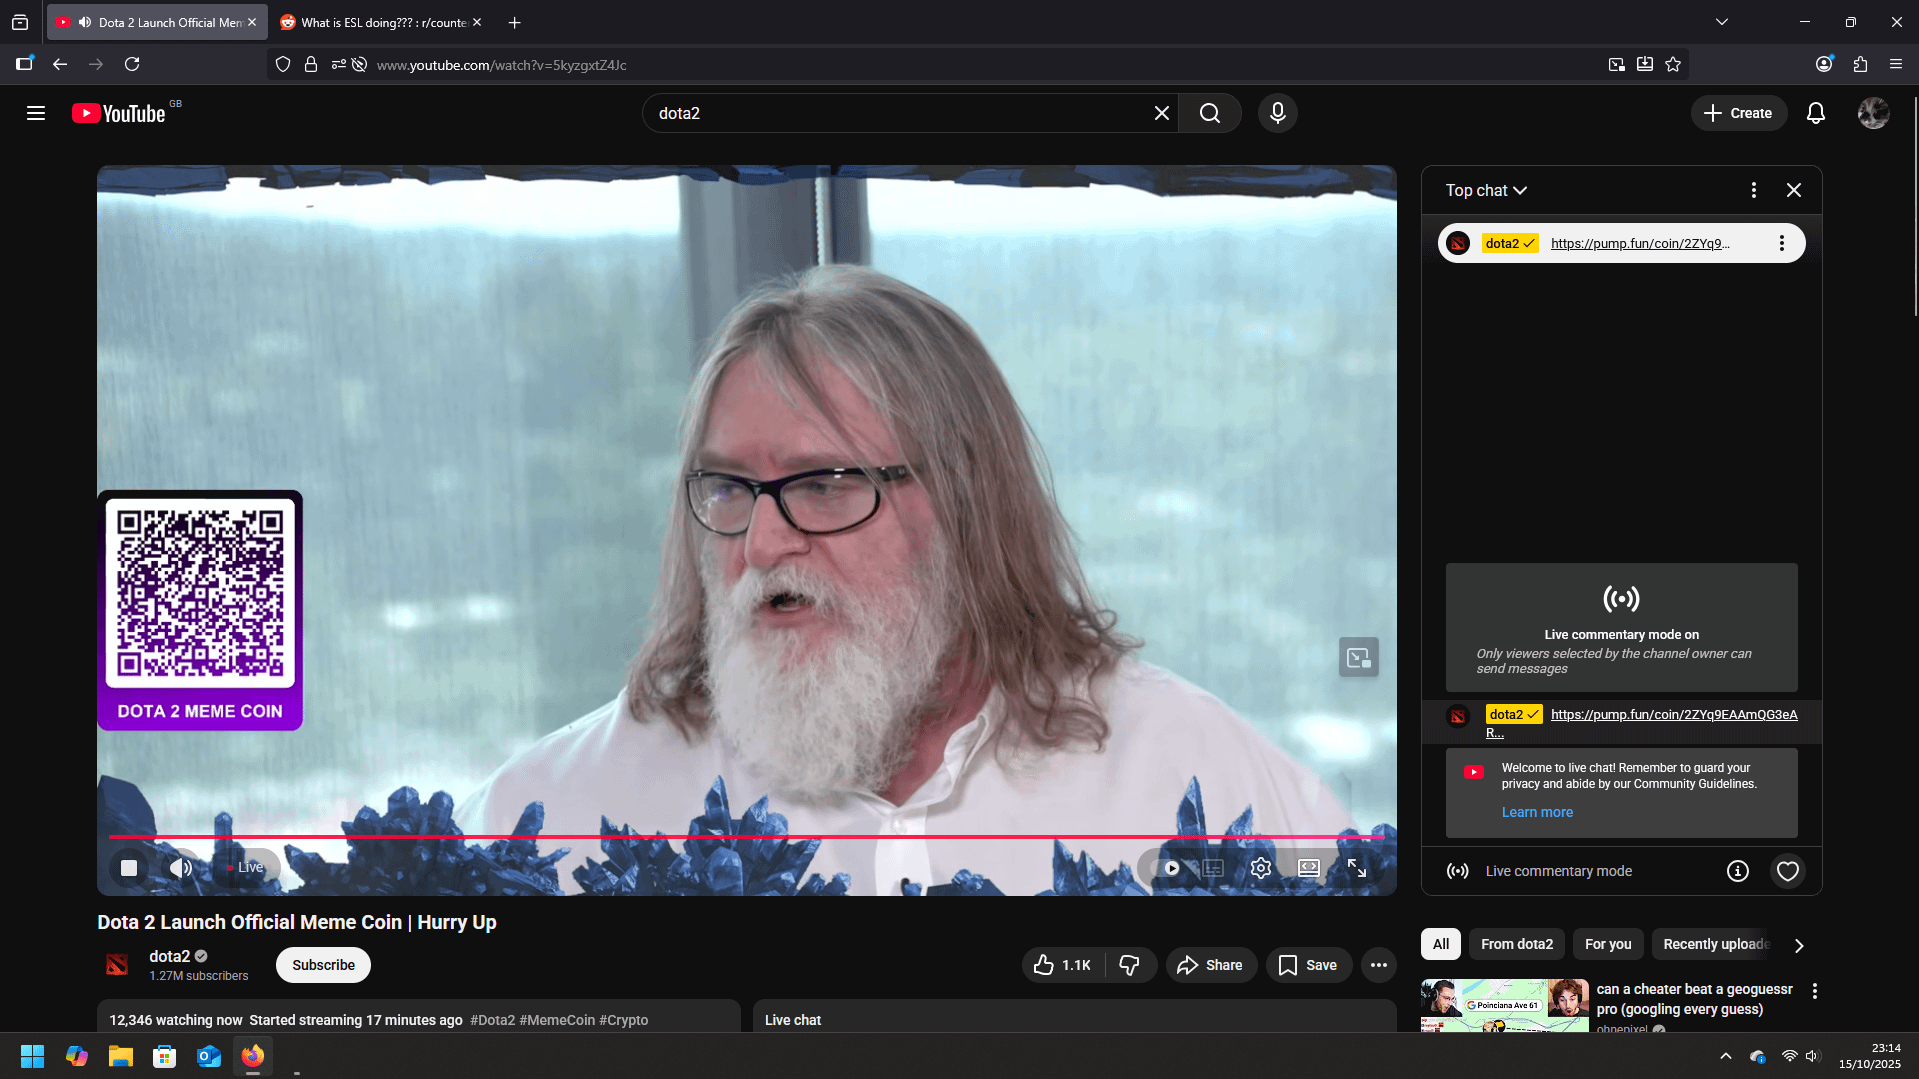Clear the dota2 search query
Screen dimensions: 1919x1079
coord(1161,113)
